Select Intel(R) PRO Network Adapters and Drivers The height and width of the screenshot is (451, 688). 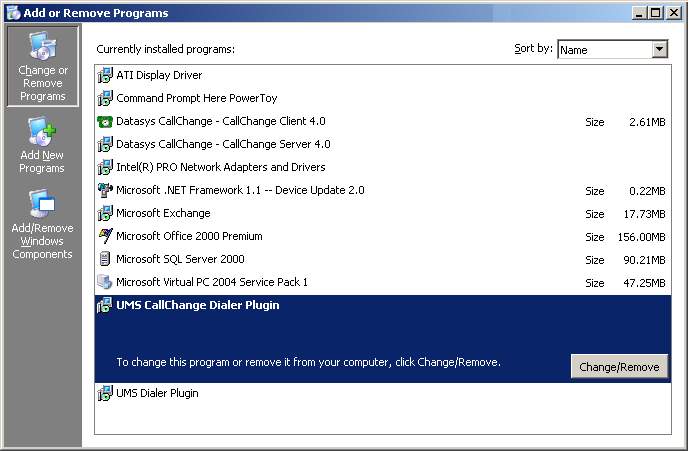tap(383, 167)
